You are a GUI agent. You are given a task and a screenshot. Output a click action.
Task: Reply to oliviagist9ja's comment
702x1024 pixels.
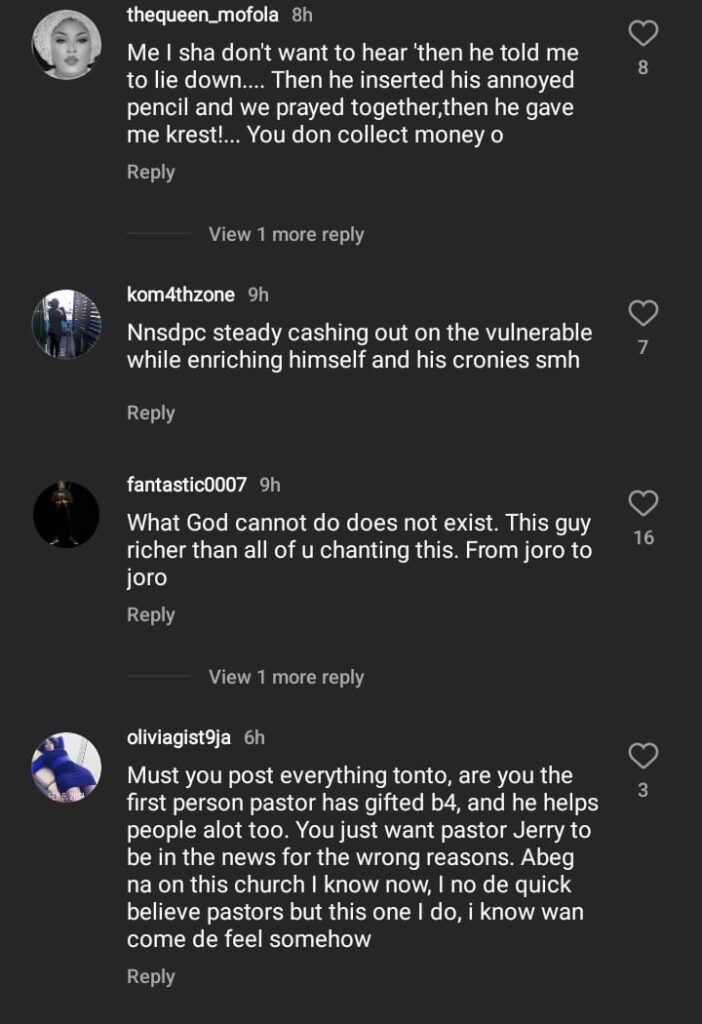pos(151,977)
